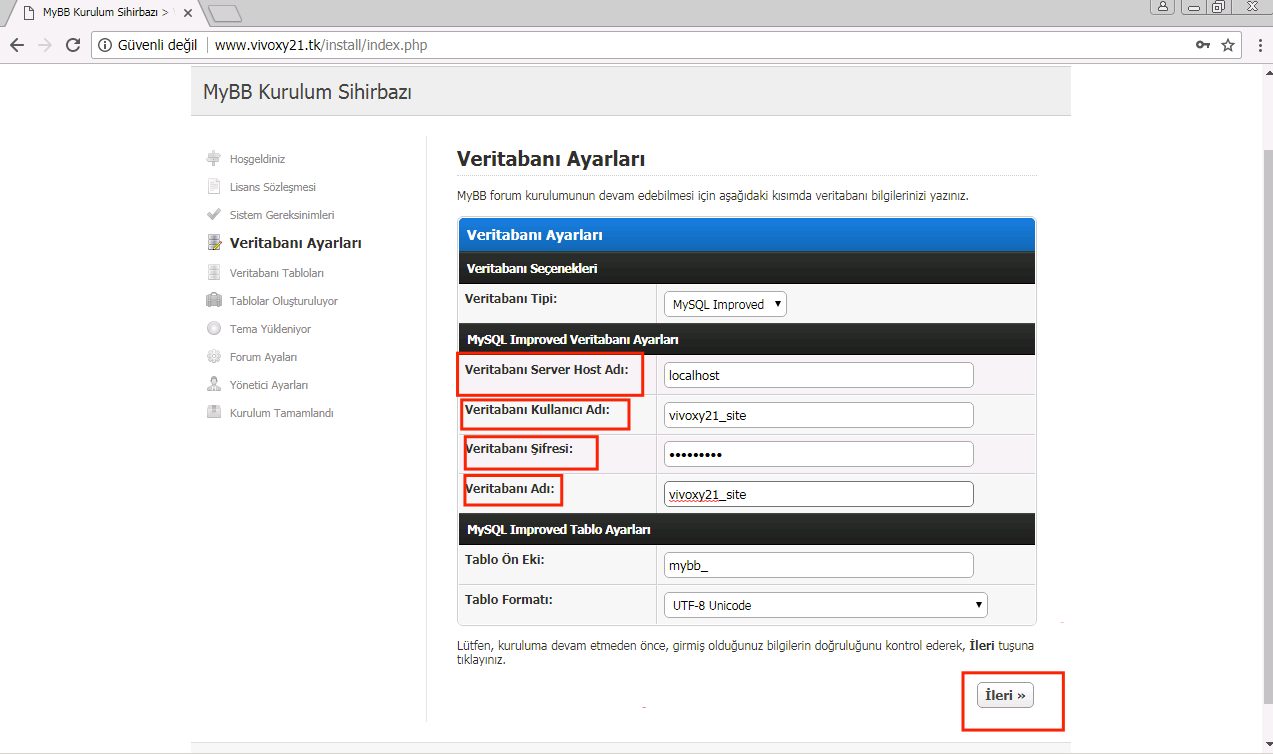This screenshot has width=1273, height=754.
Task: Open Tablo Formatı UTF-8 Unicode dropdown
Action: tap(825, 605)
